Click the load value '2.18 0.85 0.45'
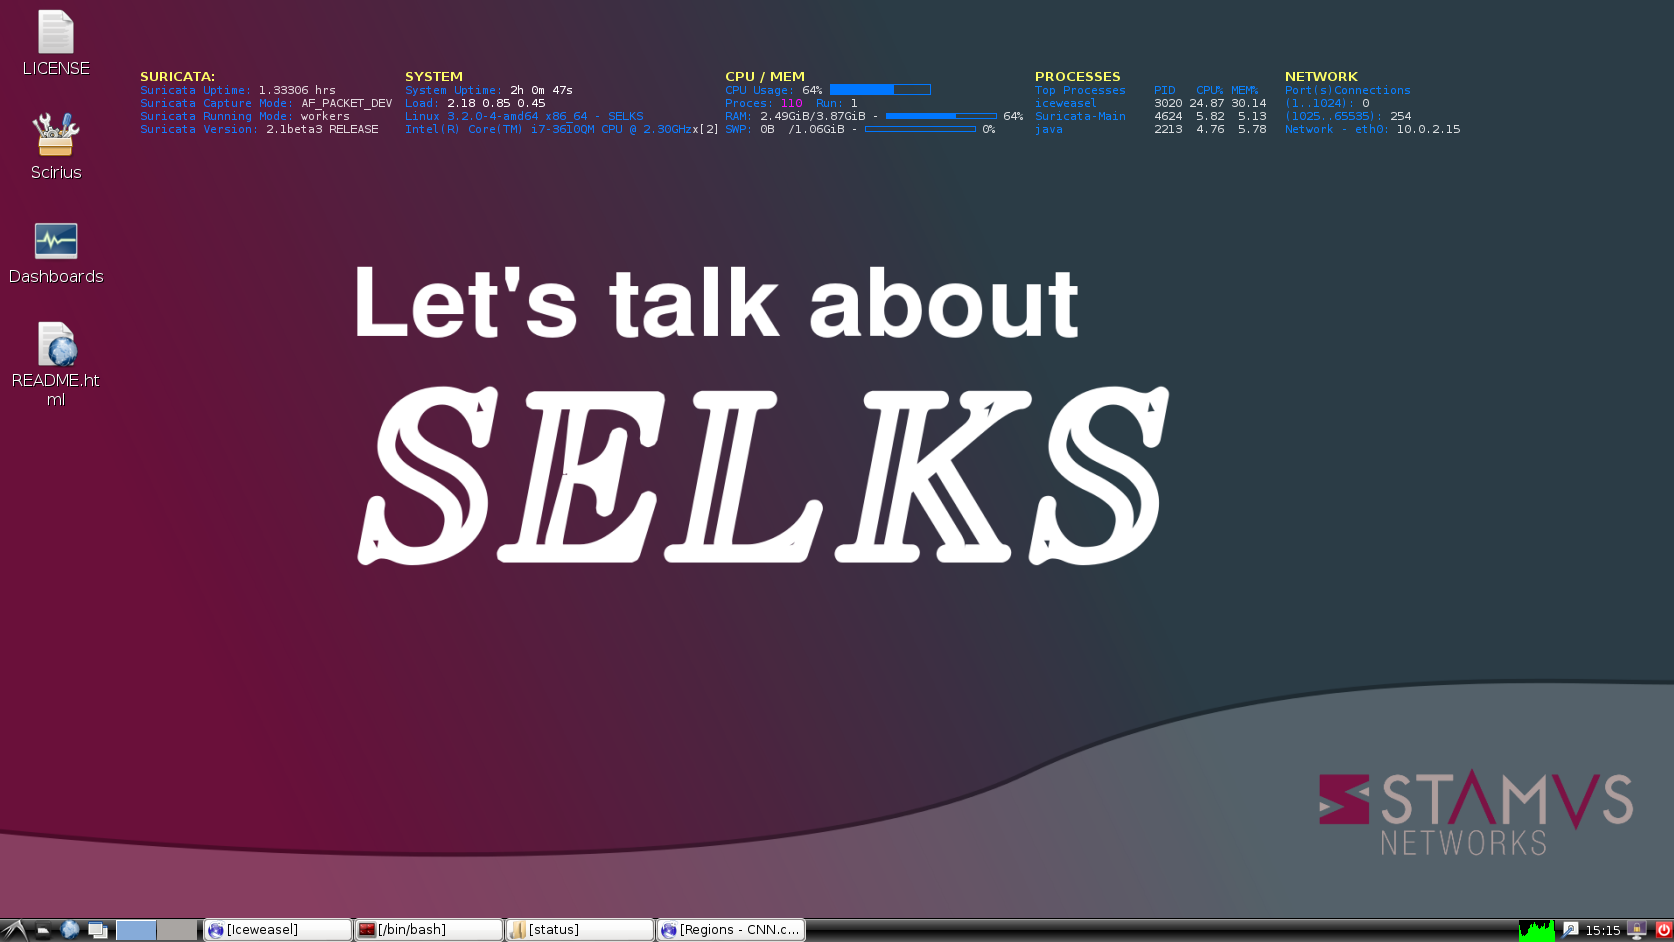Viewport: 1674px width, 942px height. (x=496, y=103)
